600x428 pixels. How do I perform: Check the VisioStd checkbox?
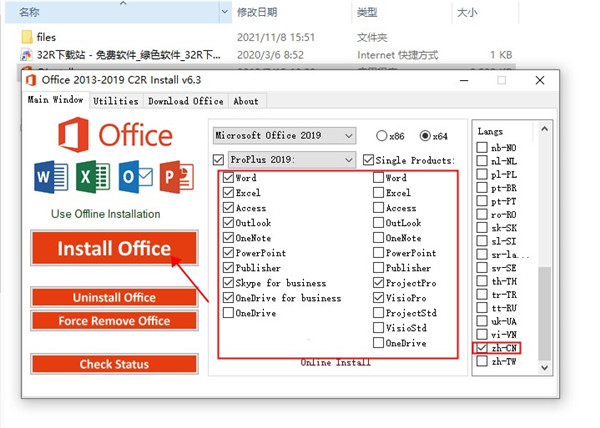378,328
